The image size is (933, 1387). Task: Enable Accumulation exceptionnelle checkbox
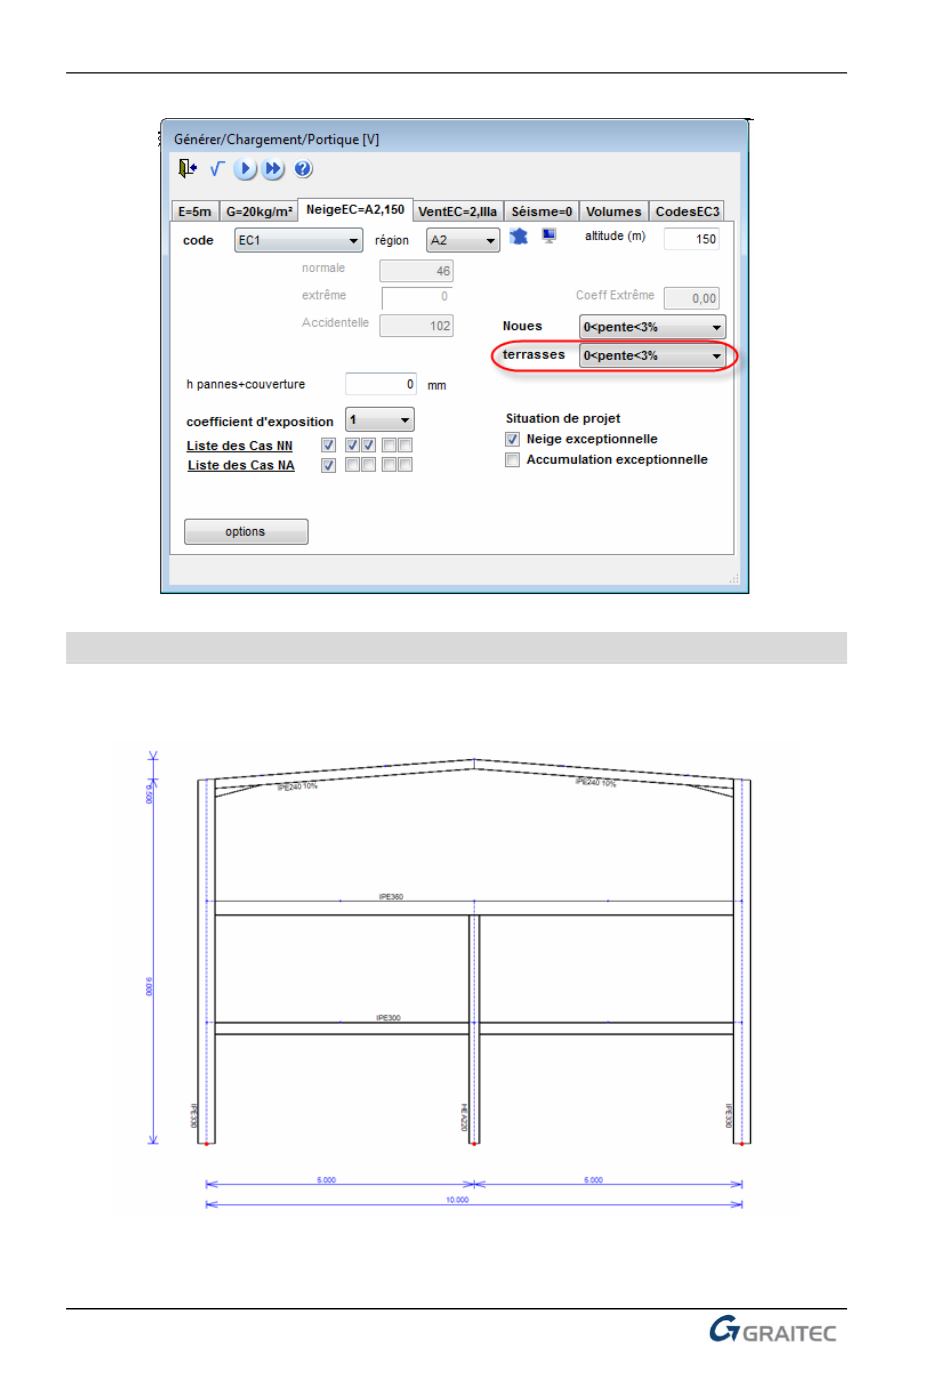click(x=513, y=460)
